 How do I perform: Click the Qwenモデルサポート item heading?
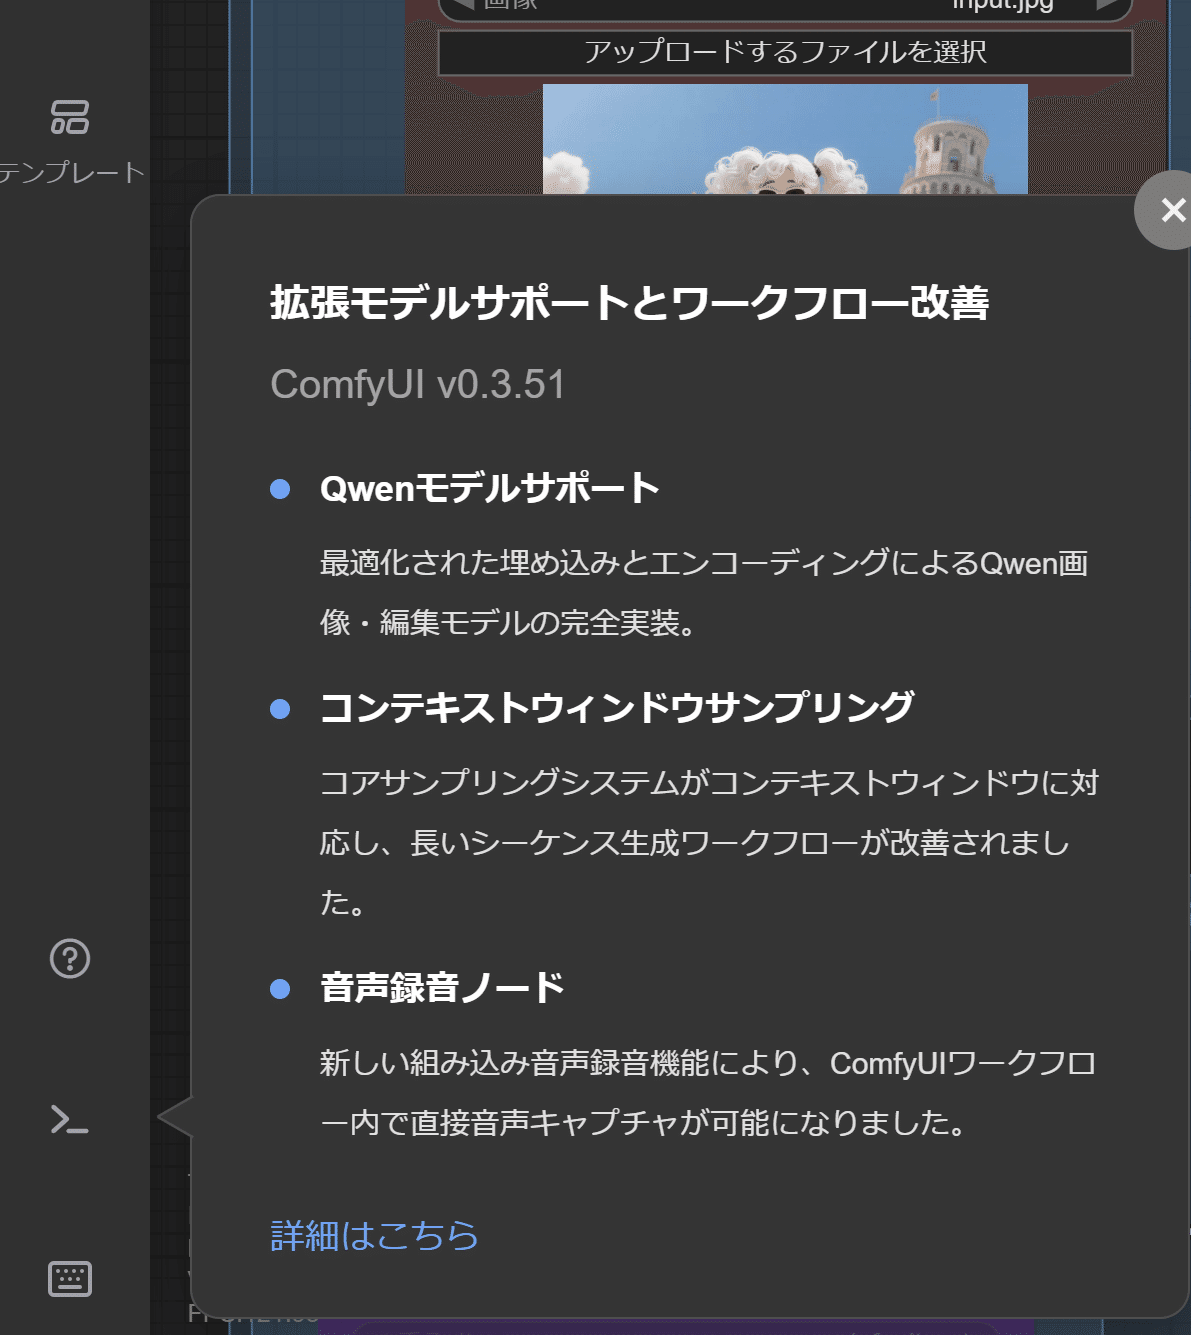click(x=490, y=489)
